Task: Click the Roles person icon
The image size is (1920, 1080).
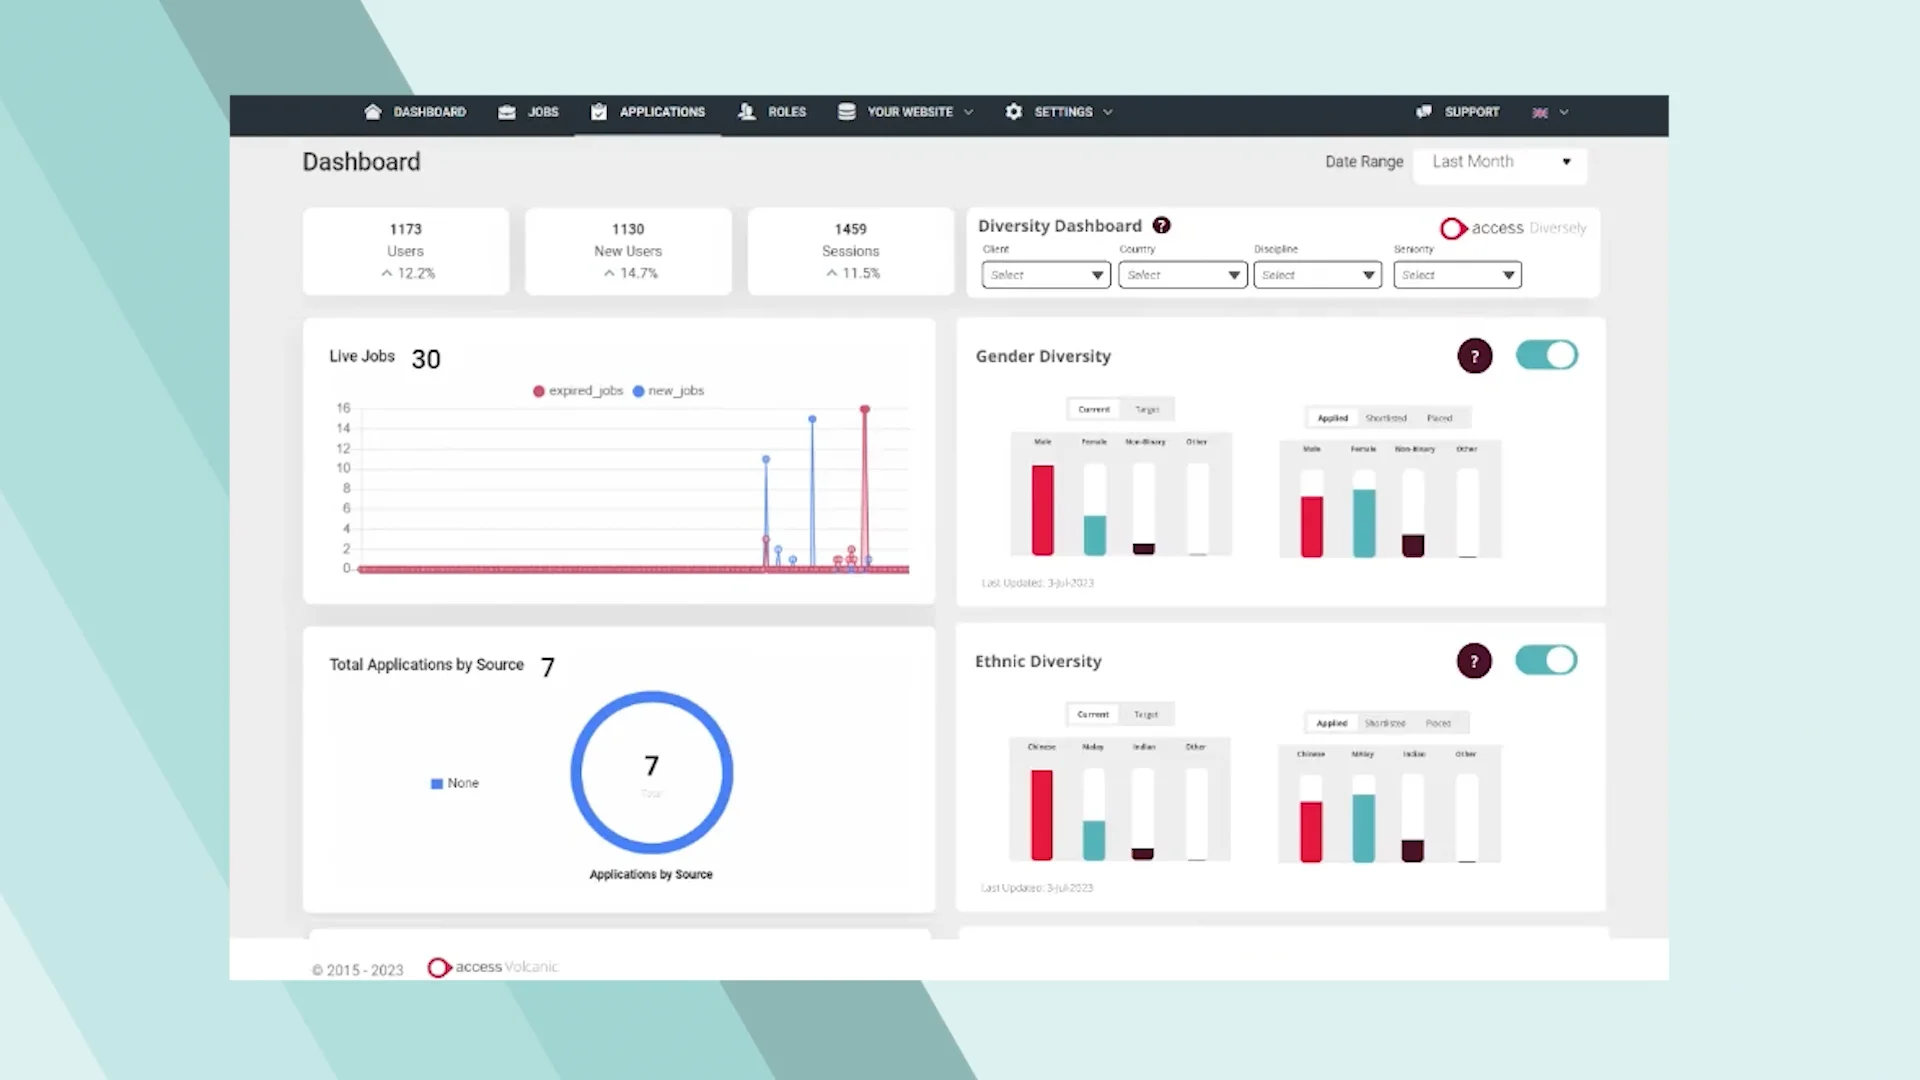Action: (x=747, y=112)
